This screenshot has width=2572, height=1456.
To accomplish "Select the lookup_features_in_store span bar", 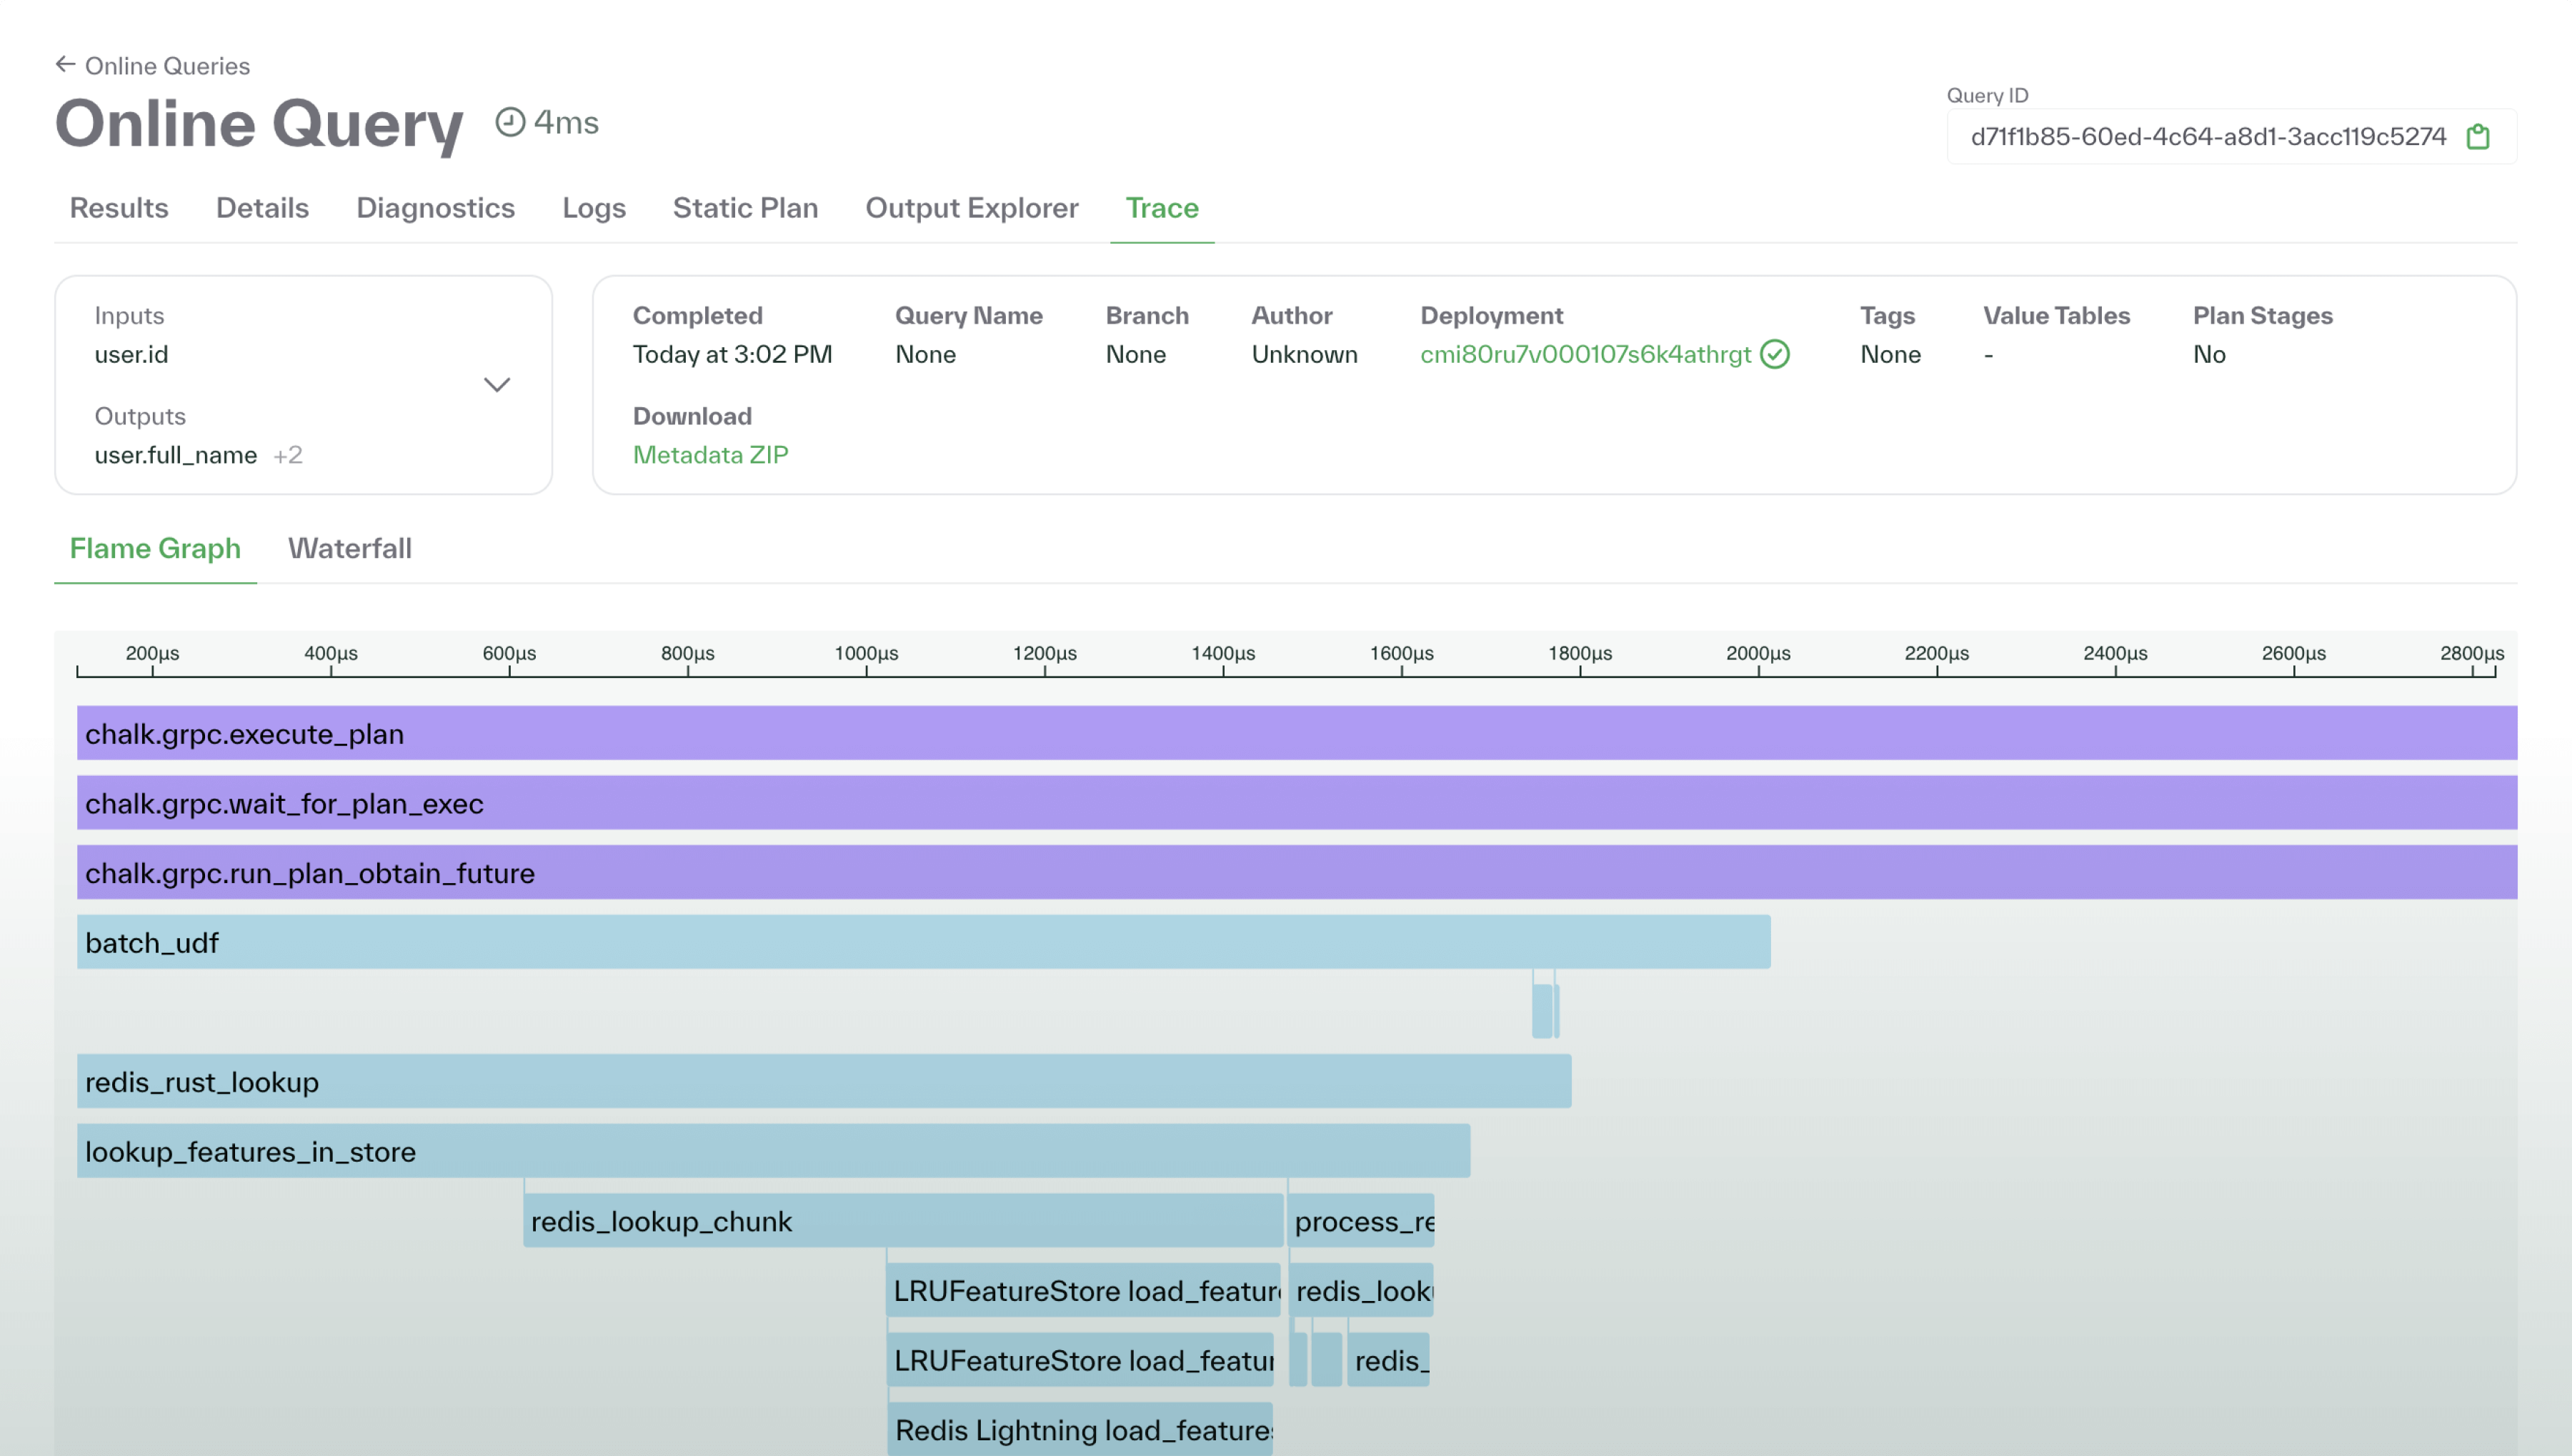I will pos(772,1151).
